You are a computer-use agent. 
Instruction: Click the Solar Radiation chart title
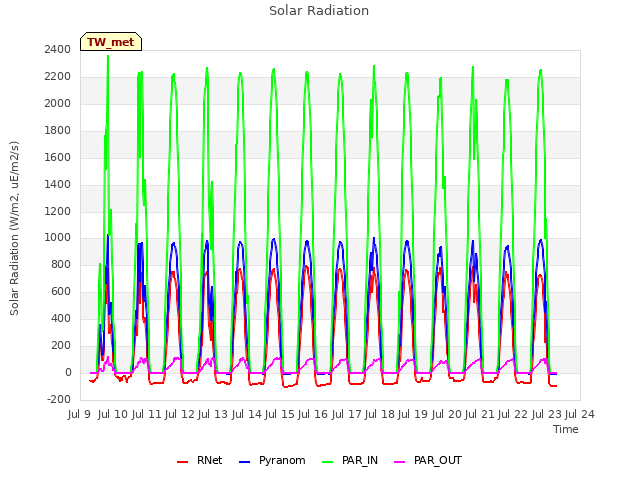(319, 11)
